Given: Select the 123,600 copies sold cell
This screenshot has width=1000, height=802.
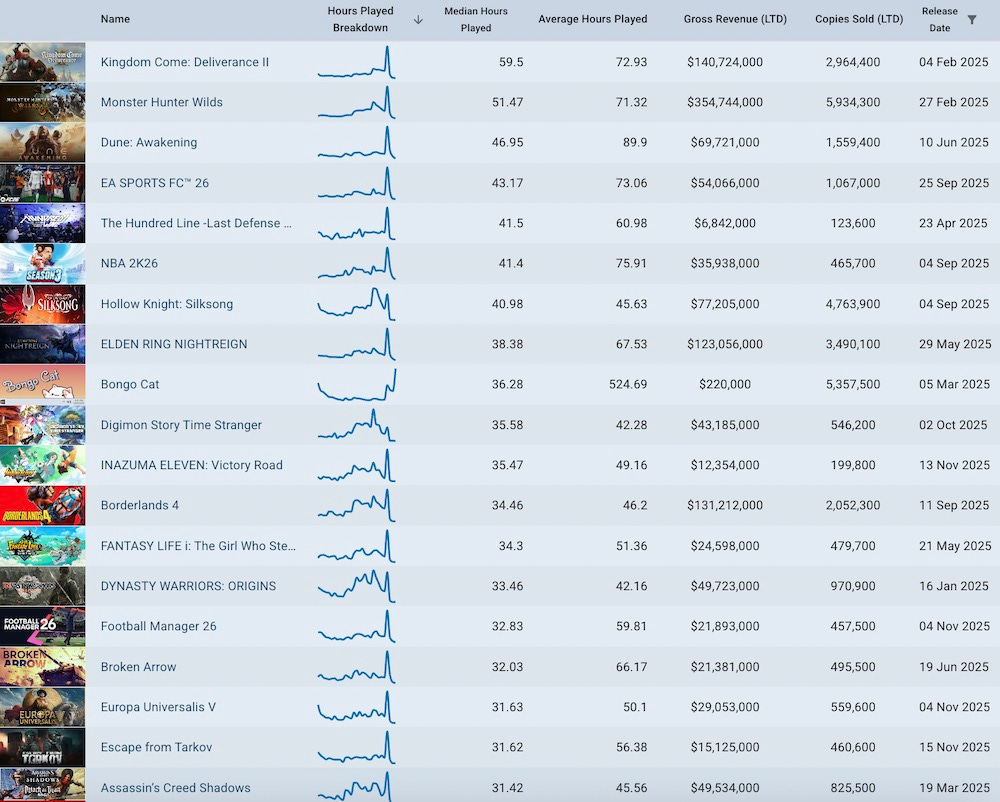Looking at the screenshot, I should (x=853, y=223).
